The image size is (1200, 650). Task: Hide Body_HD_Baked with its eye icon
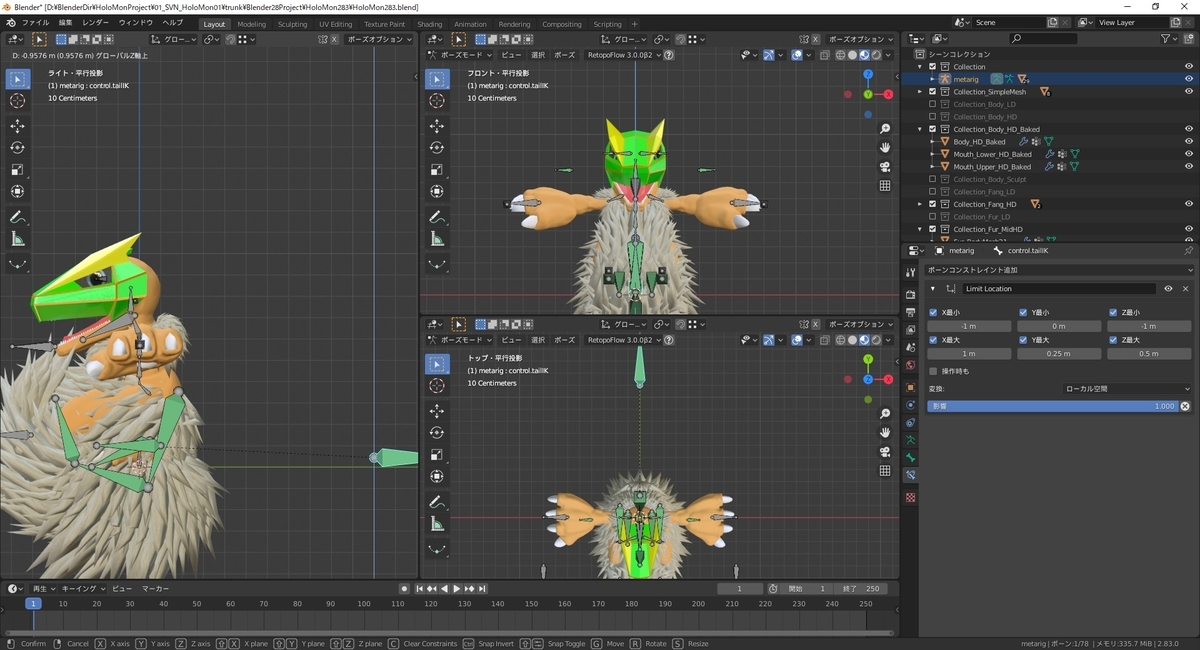click(1189, 142)
